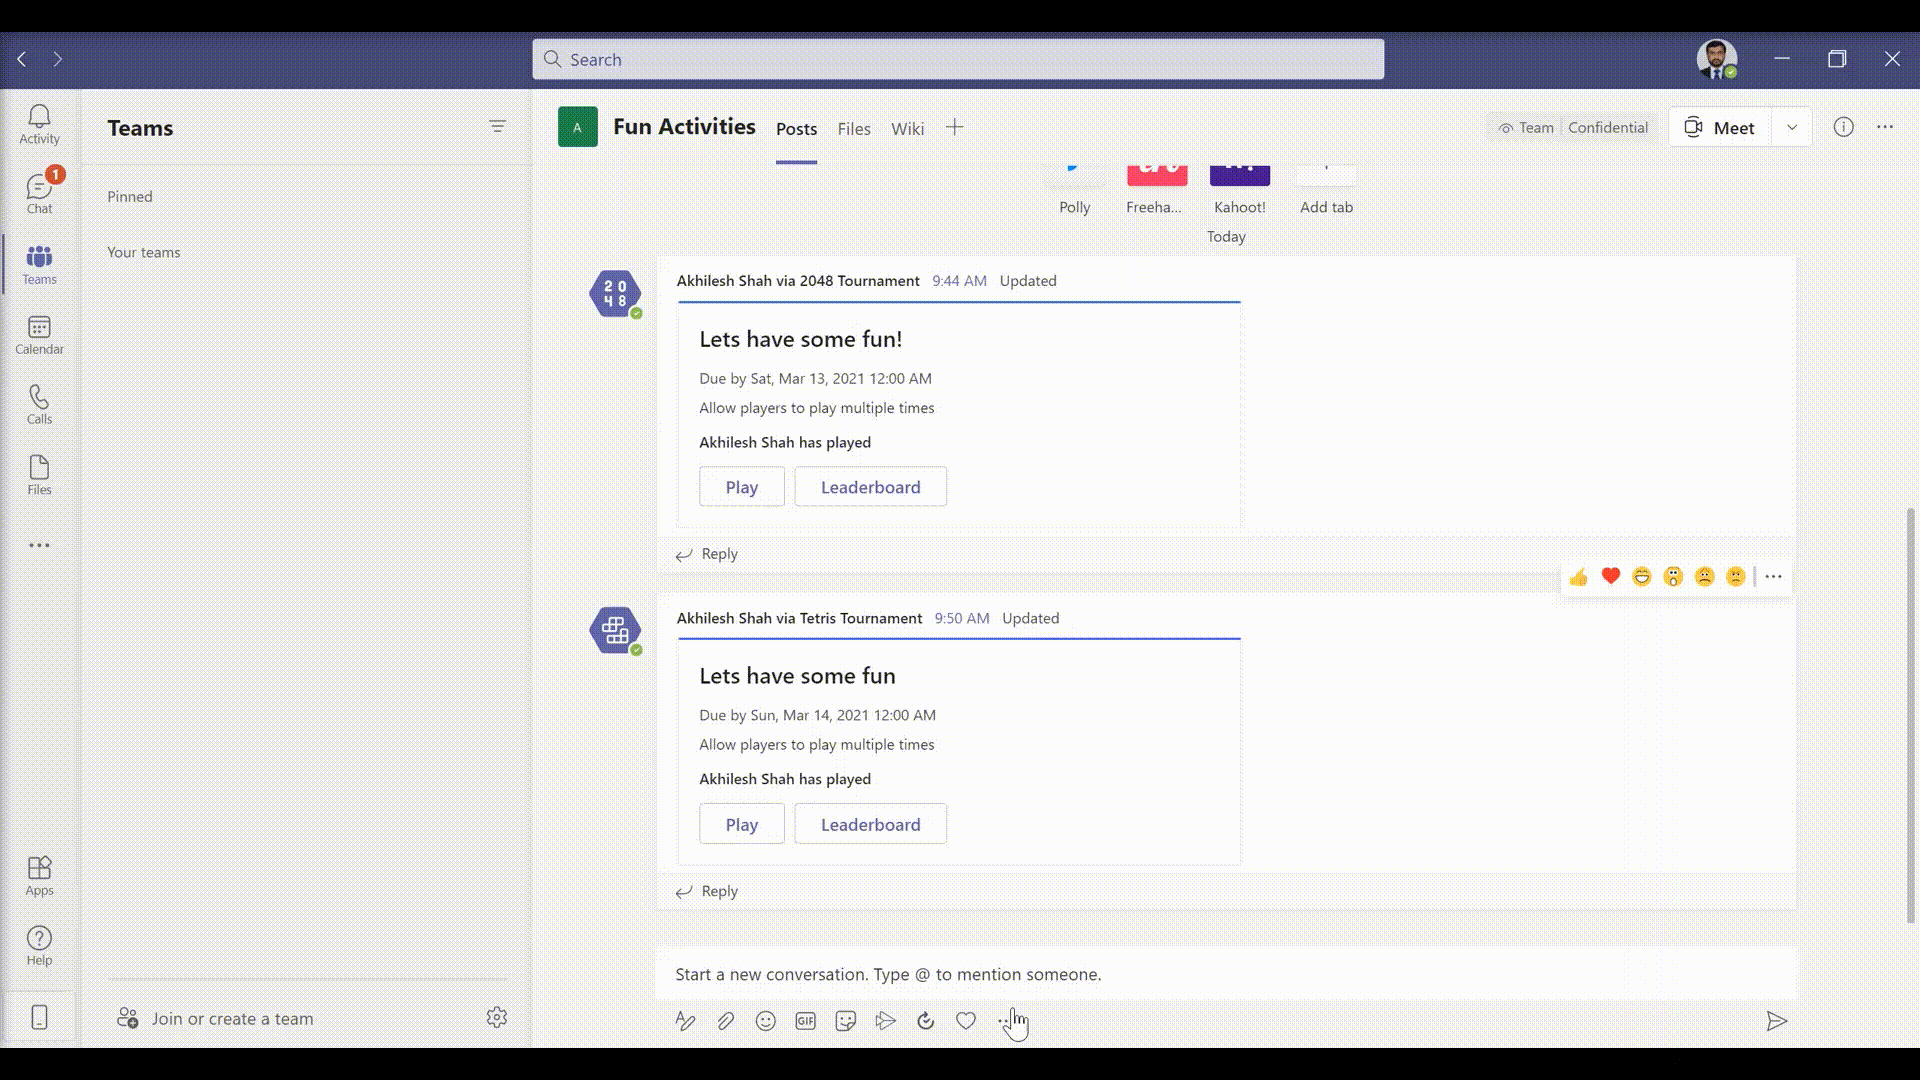Play the 2048 Tournament game

(742, 487)
